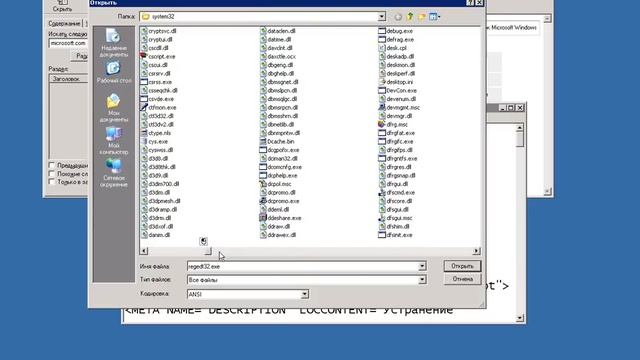The width and height of the screenshot is (640, 360).
Task: Select the ctype.nls file icon
Action: tap(144, 133)
